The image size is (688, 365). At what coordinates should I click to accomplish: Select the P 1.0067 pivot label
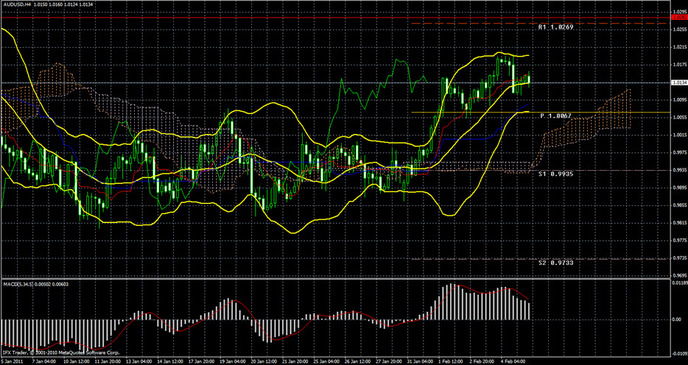pyautogui.click(x=555, y=116)
